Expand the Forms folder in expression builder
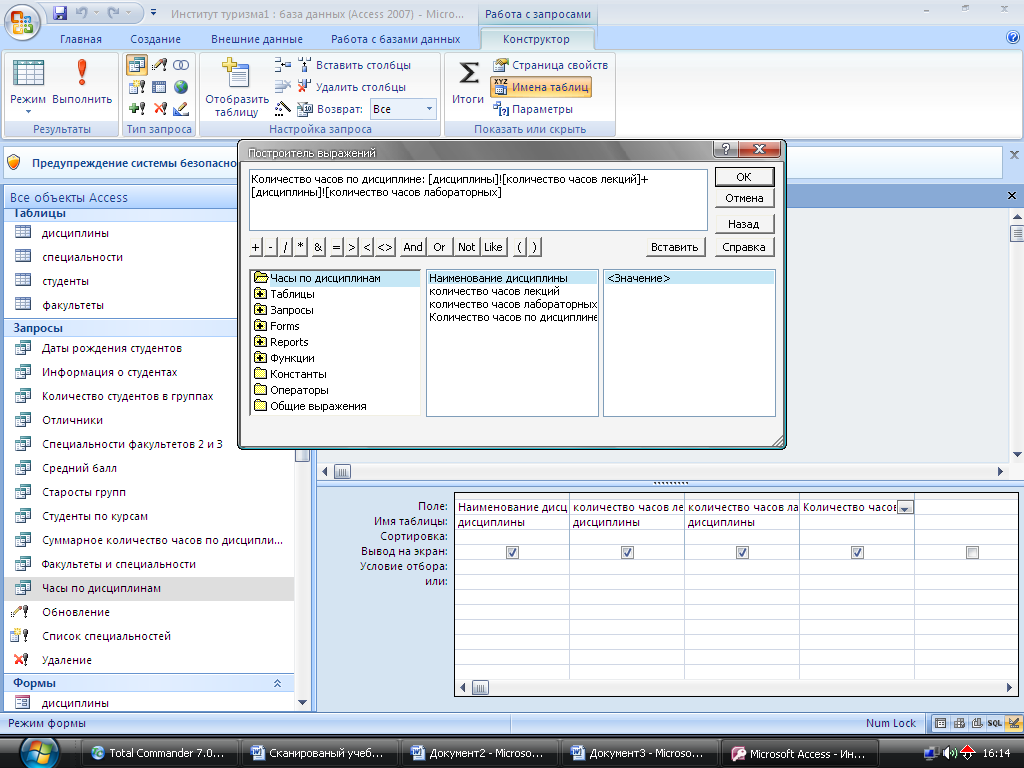 (261, 326)
